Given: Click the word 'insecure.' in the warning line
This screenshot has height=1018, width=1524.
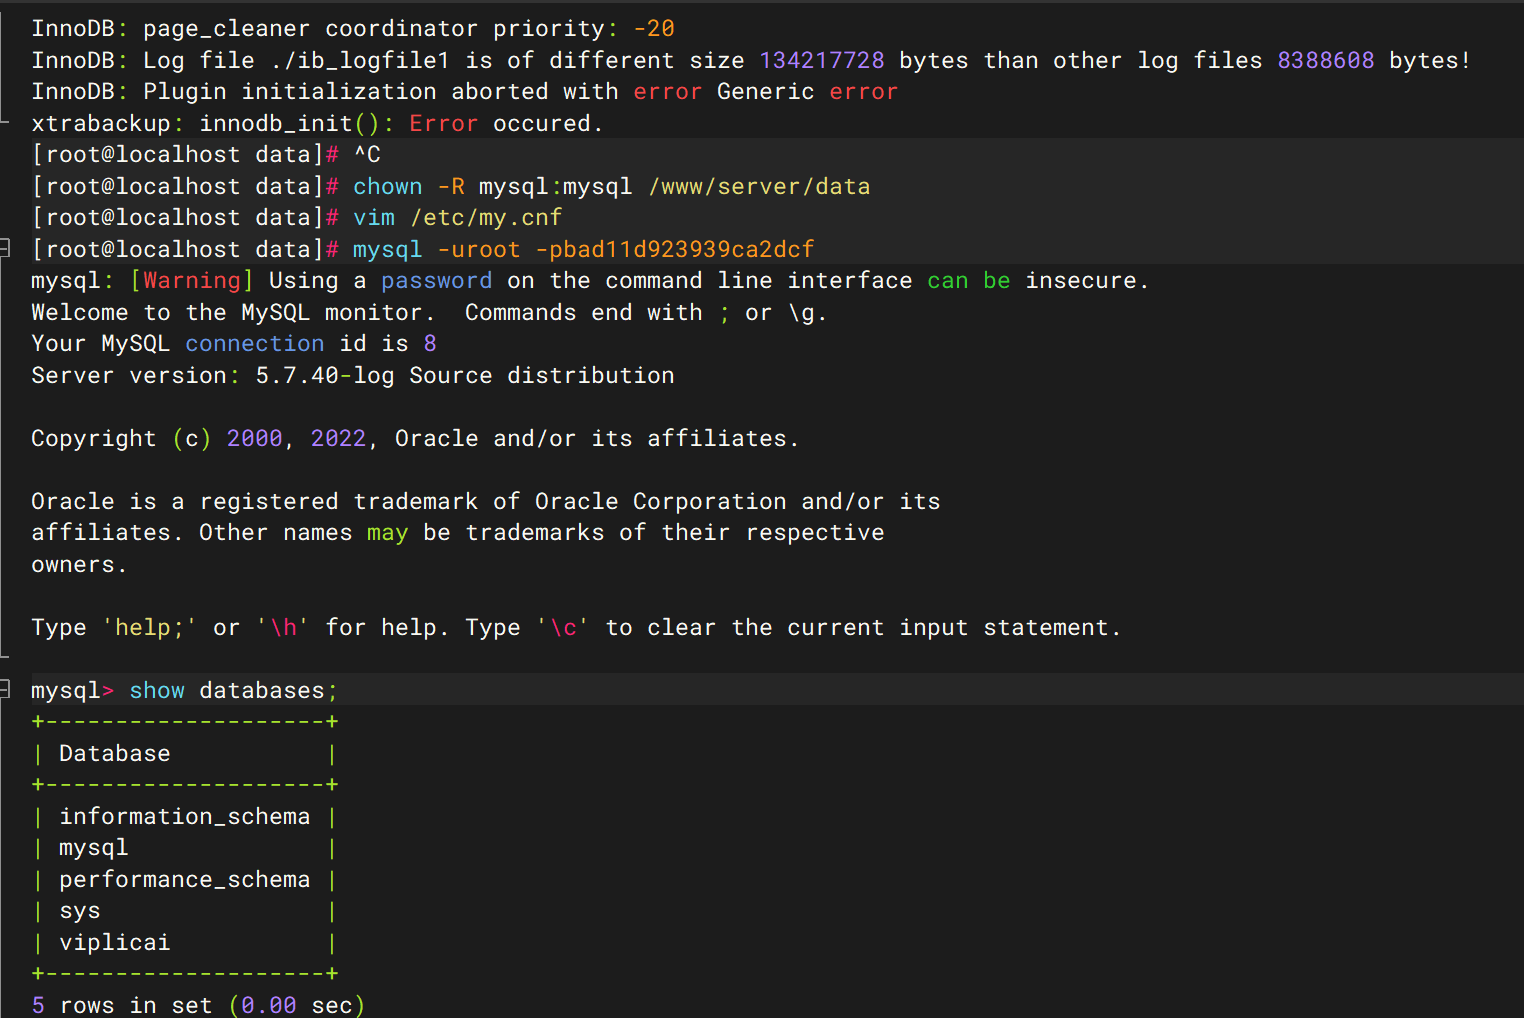Looking at the screenshot, I should click(x=1087, y=281).
